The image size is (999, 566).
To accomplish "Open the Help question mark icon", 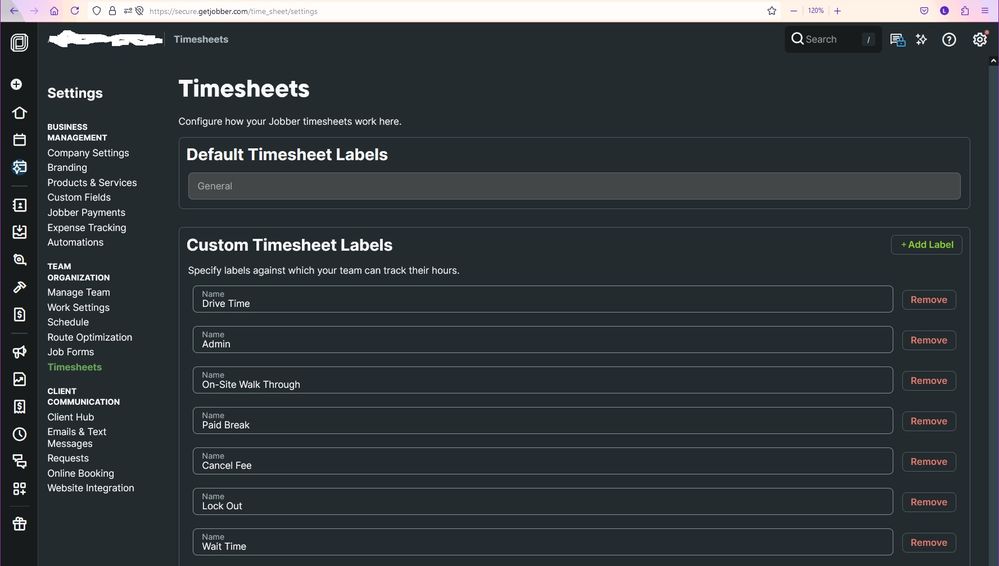I will click(949, 40).
